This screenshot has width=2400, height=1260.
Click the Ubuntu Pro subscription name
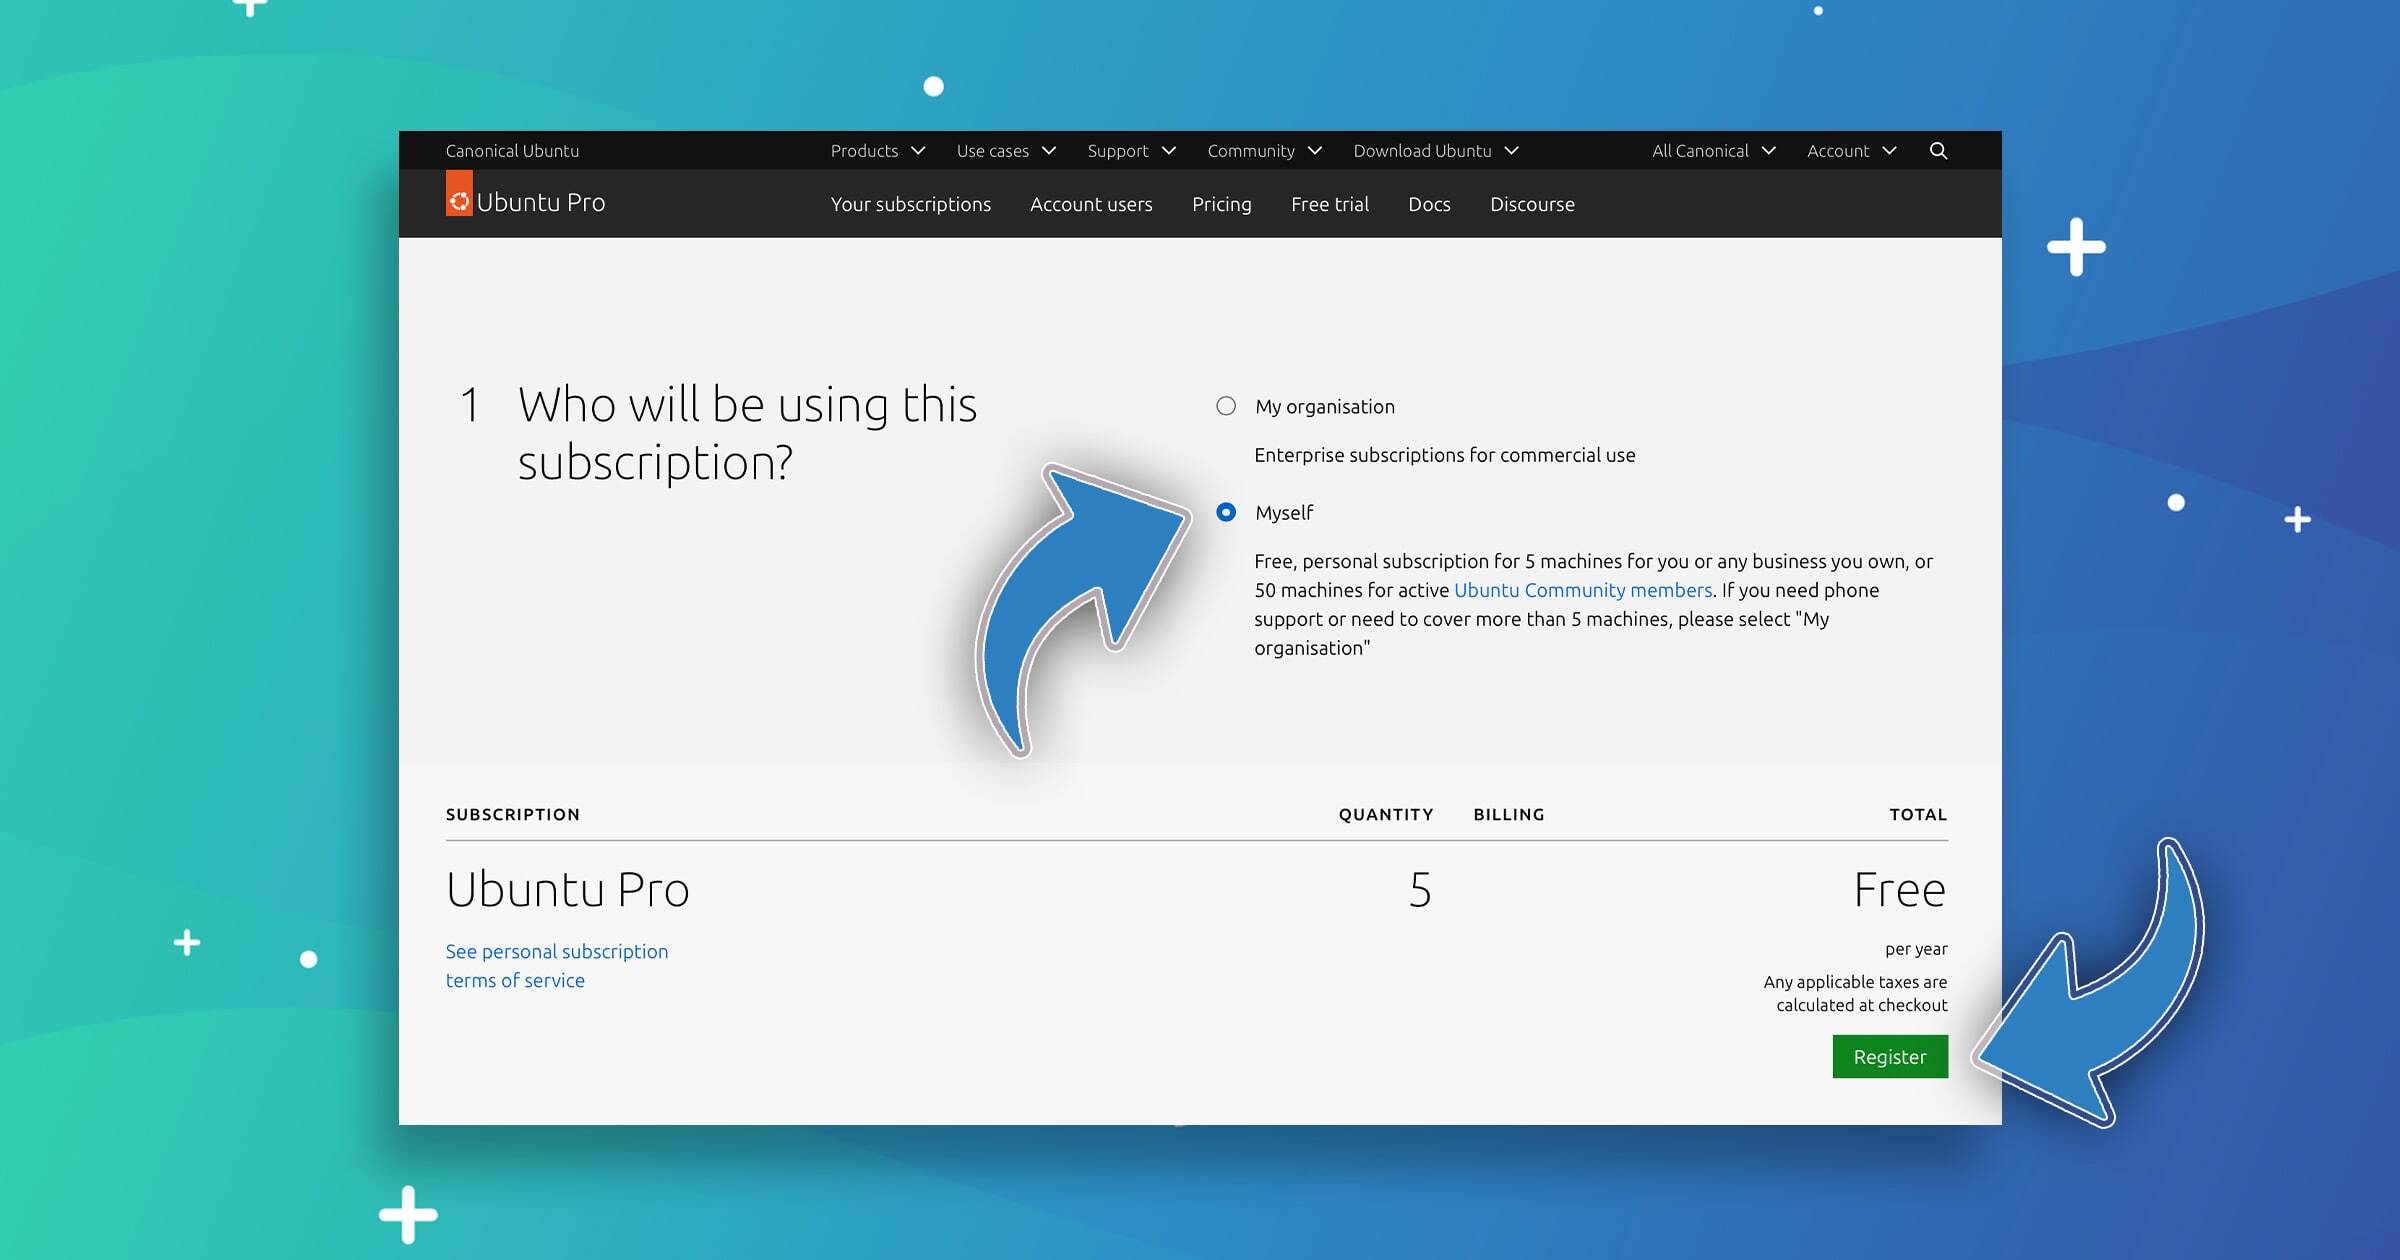click(x=568, y=890)
